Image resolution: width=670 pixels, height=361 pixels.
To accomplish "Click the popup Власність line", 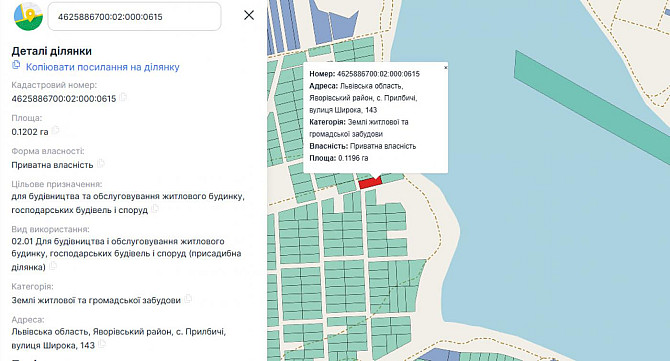I will tap(362, 146).
